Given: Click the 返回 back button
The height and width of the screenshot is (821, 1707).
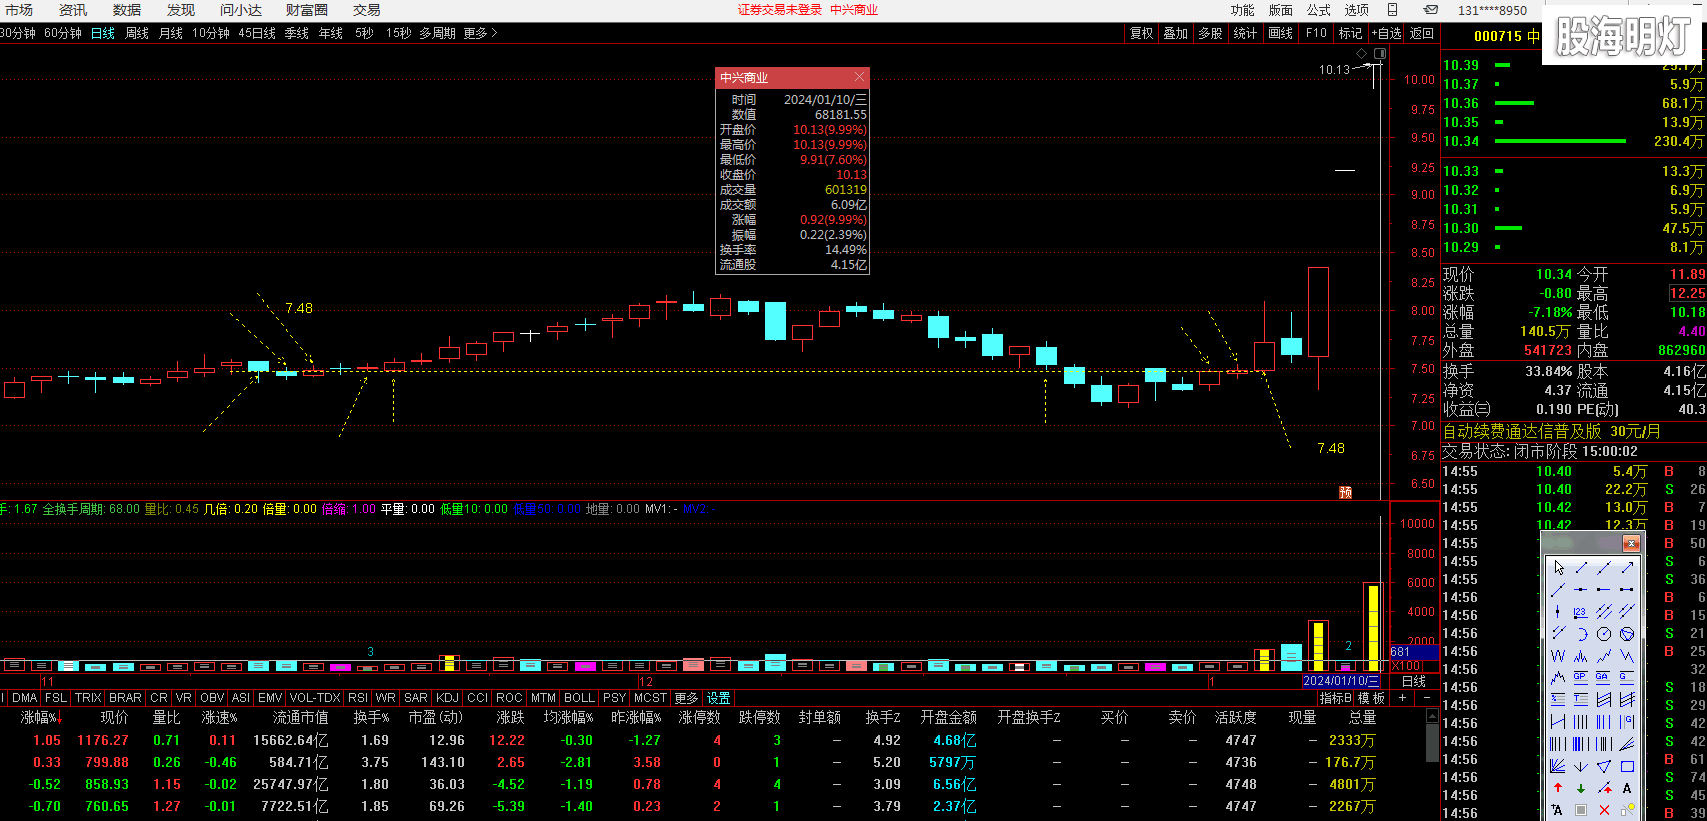Looking at the screenshot, I should (1422, 33).
